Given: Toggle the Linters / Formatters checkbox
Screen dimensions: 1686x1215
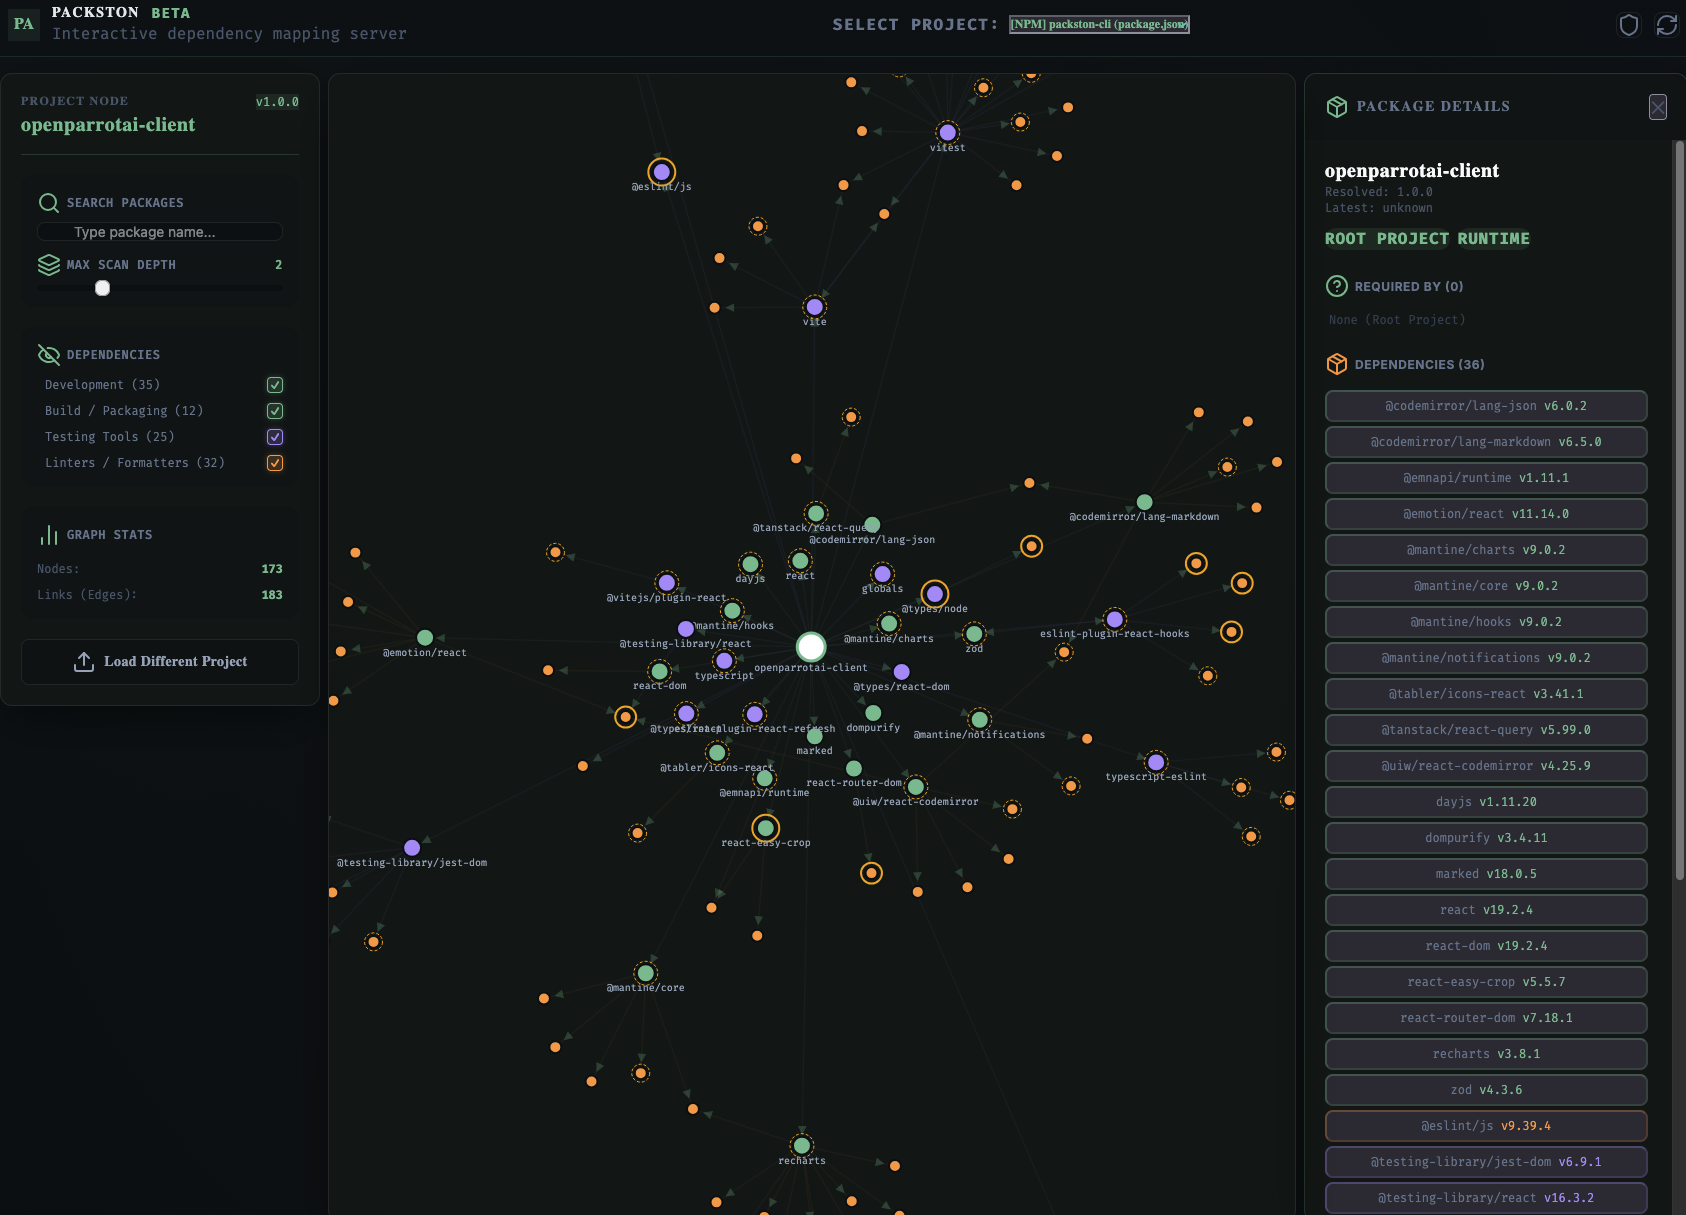Looking at the screenshot, I should click(x=275, y=463).
